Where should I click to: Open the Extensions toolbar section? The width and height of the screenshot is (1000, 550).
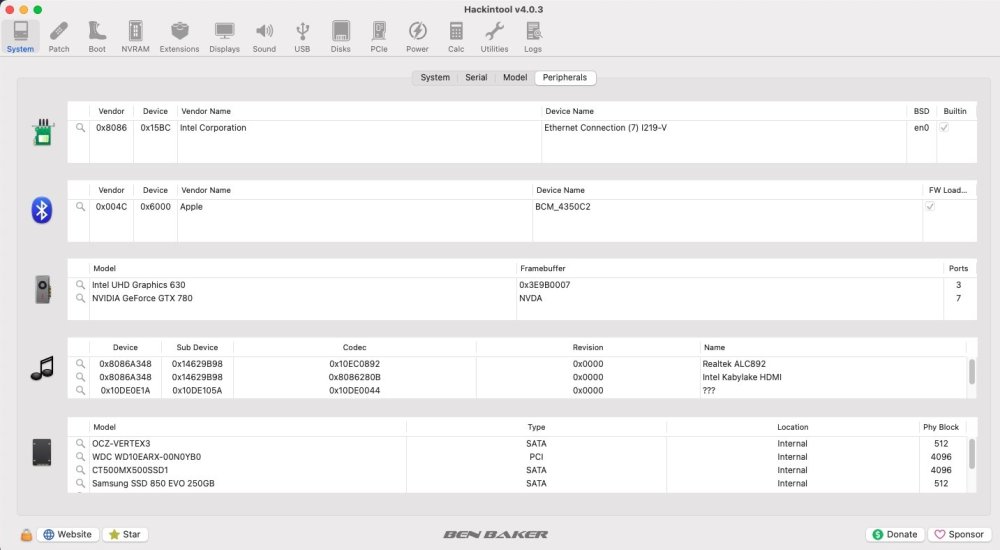pyautogui.click(x=179, y=36)
